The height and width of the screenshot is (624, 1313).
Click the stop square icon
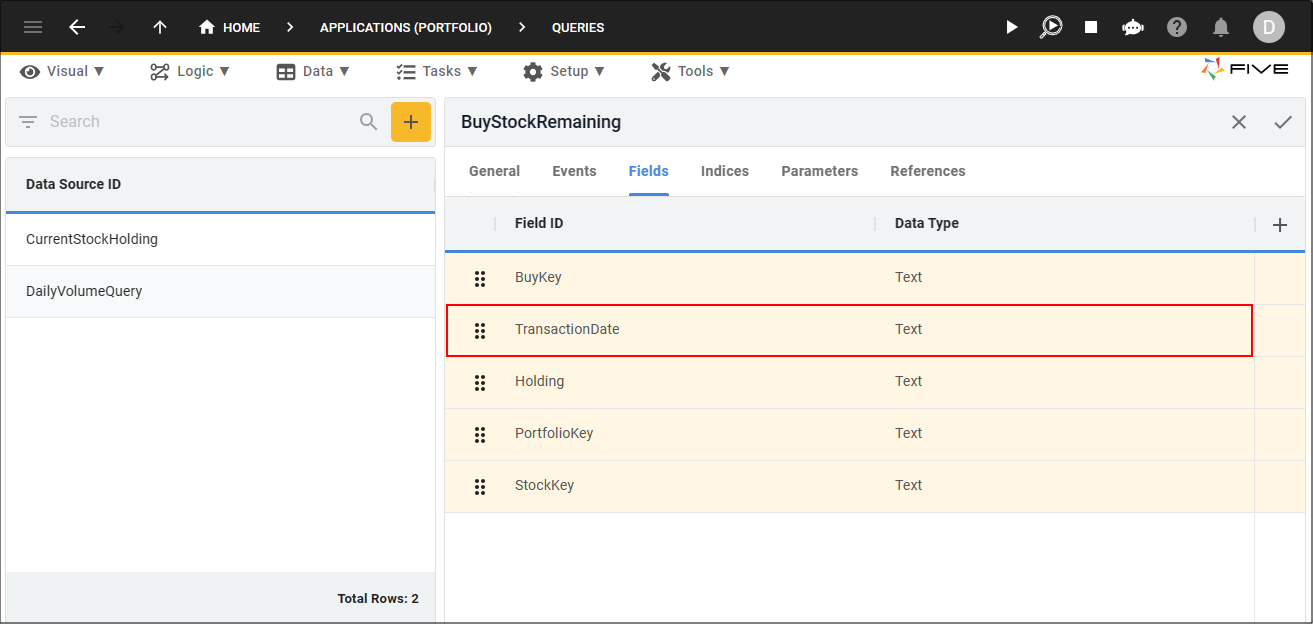(1091, 27)
